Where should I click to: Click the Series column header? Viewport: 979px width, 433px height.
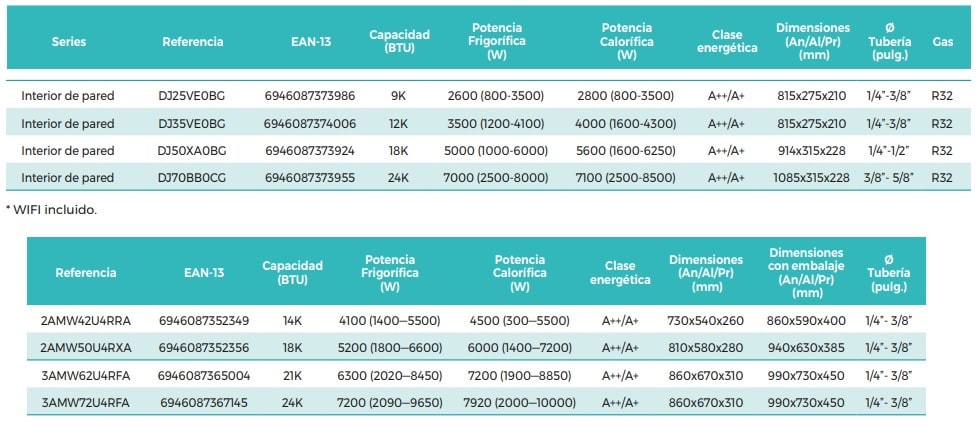[68, 42]
